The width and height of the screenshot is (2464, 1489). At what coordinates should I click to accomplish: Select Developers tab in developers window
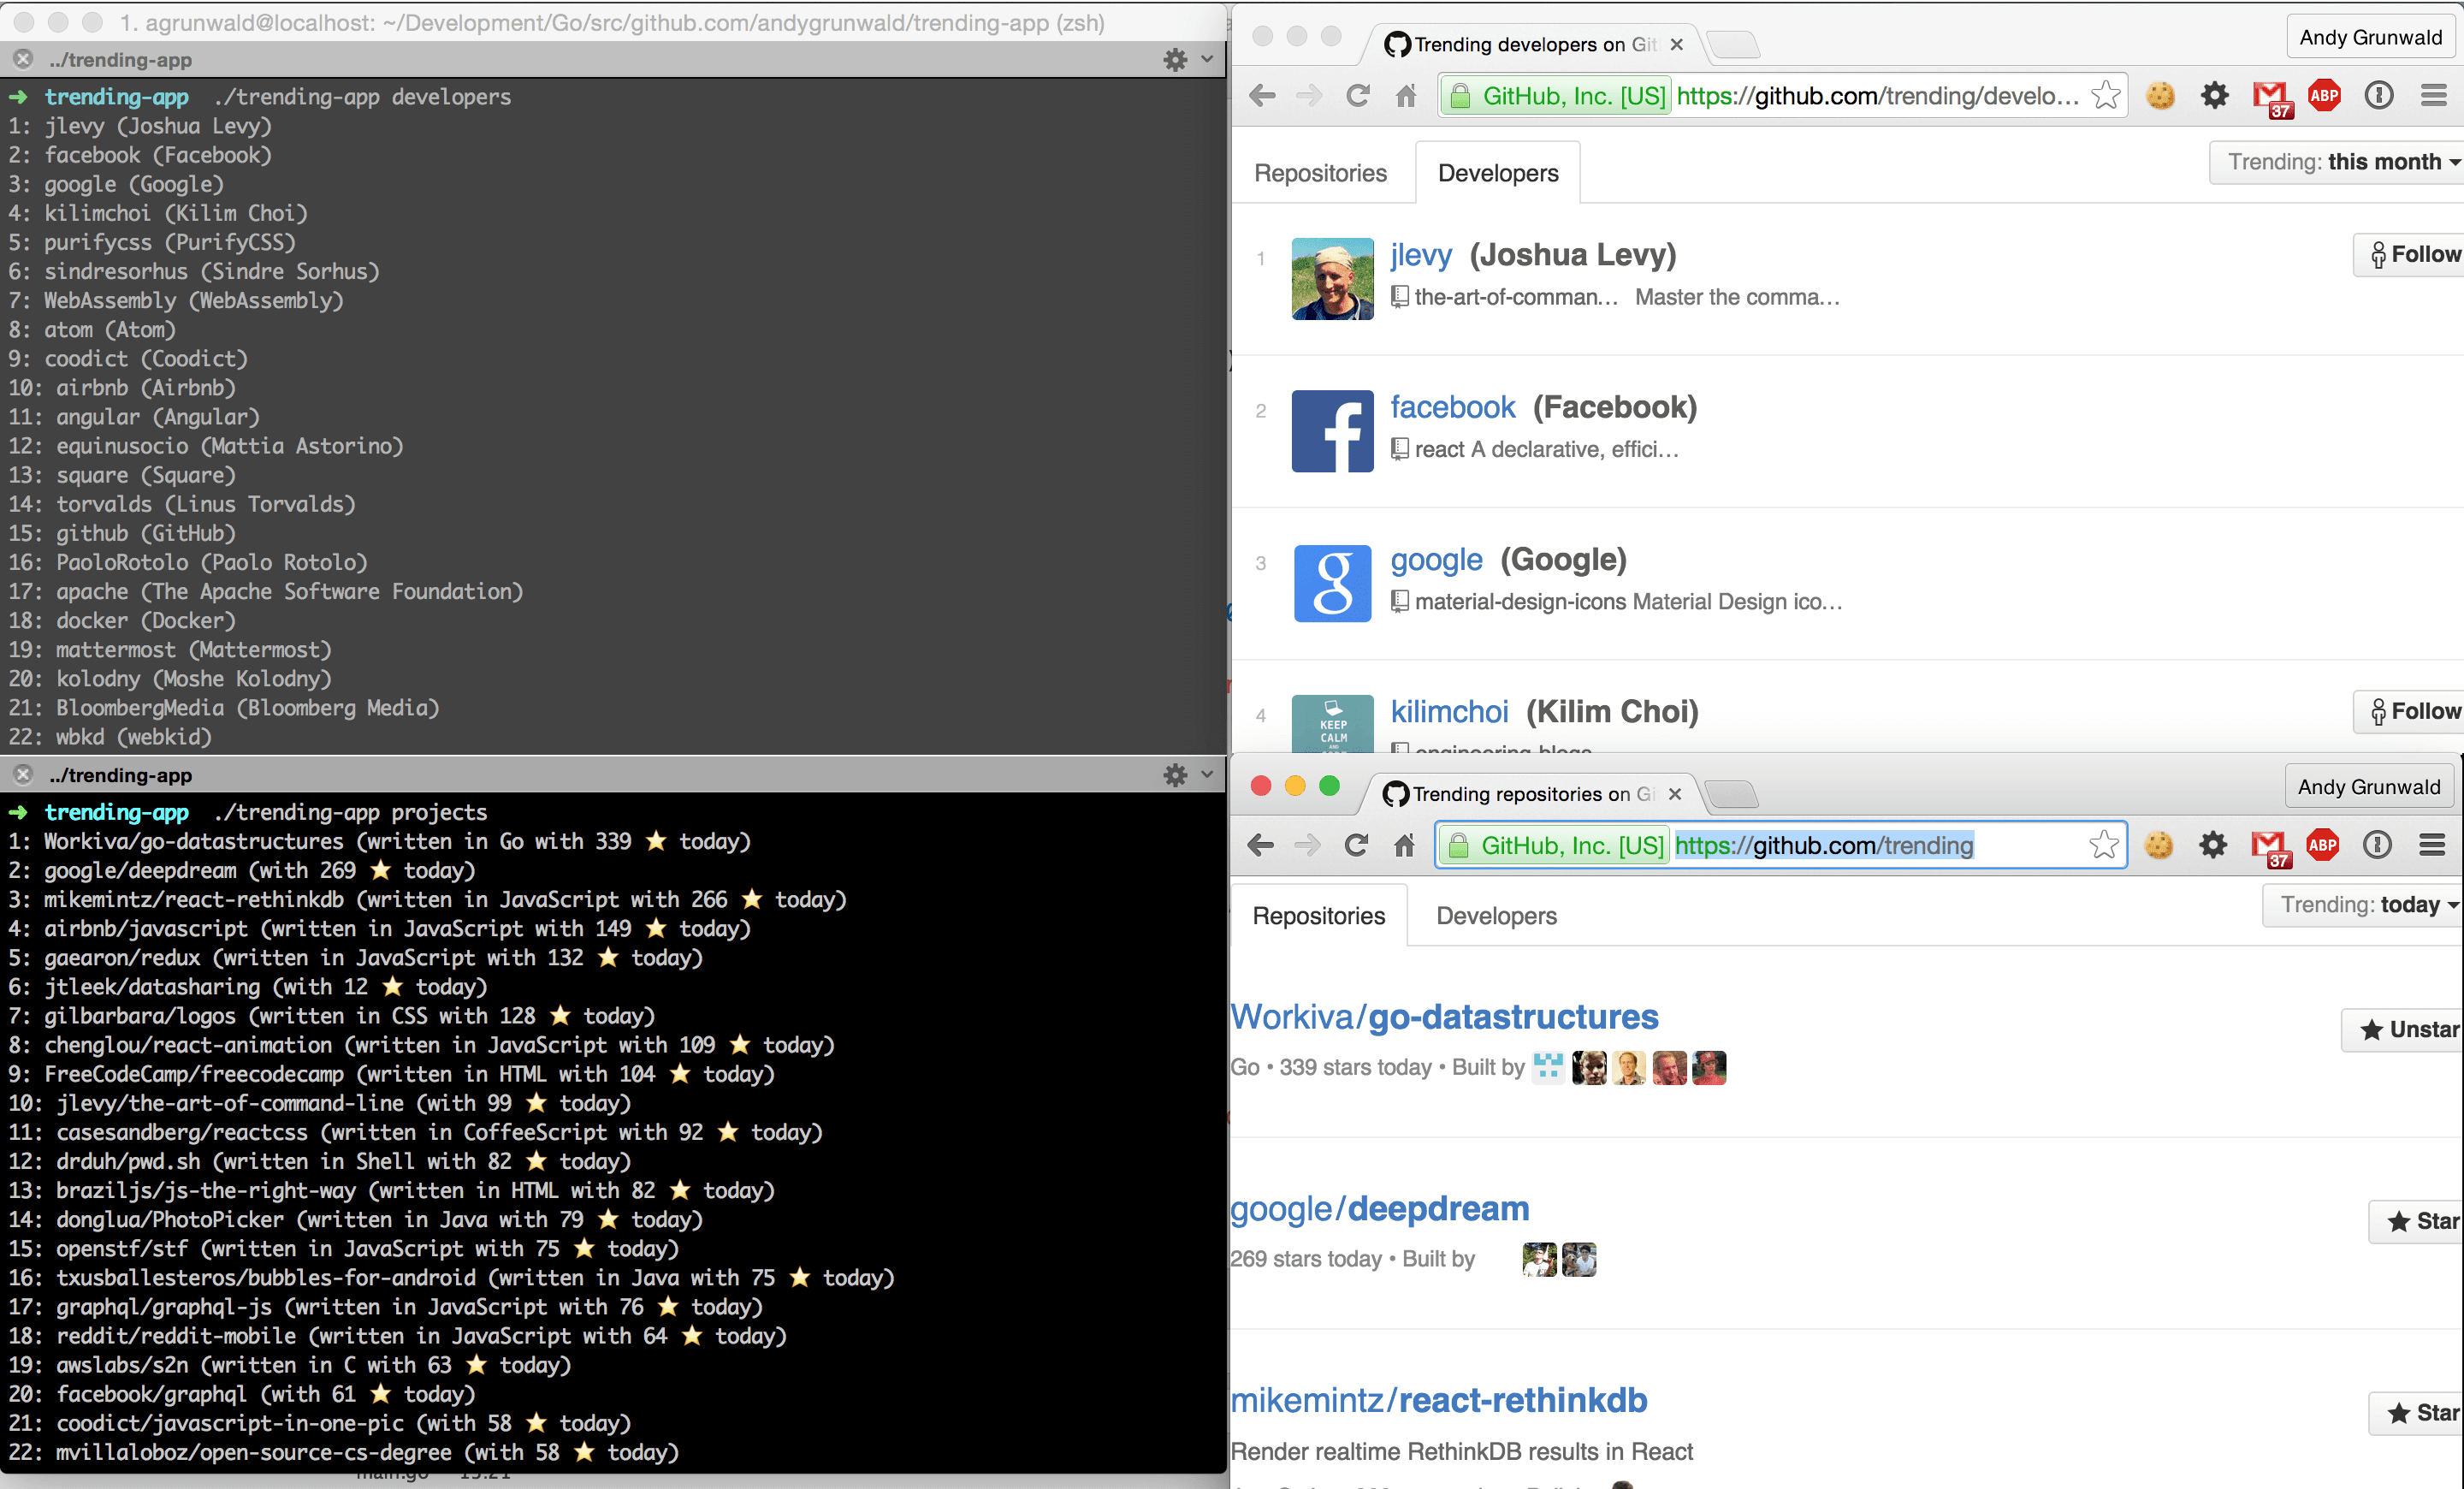coord(1498,173)
